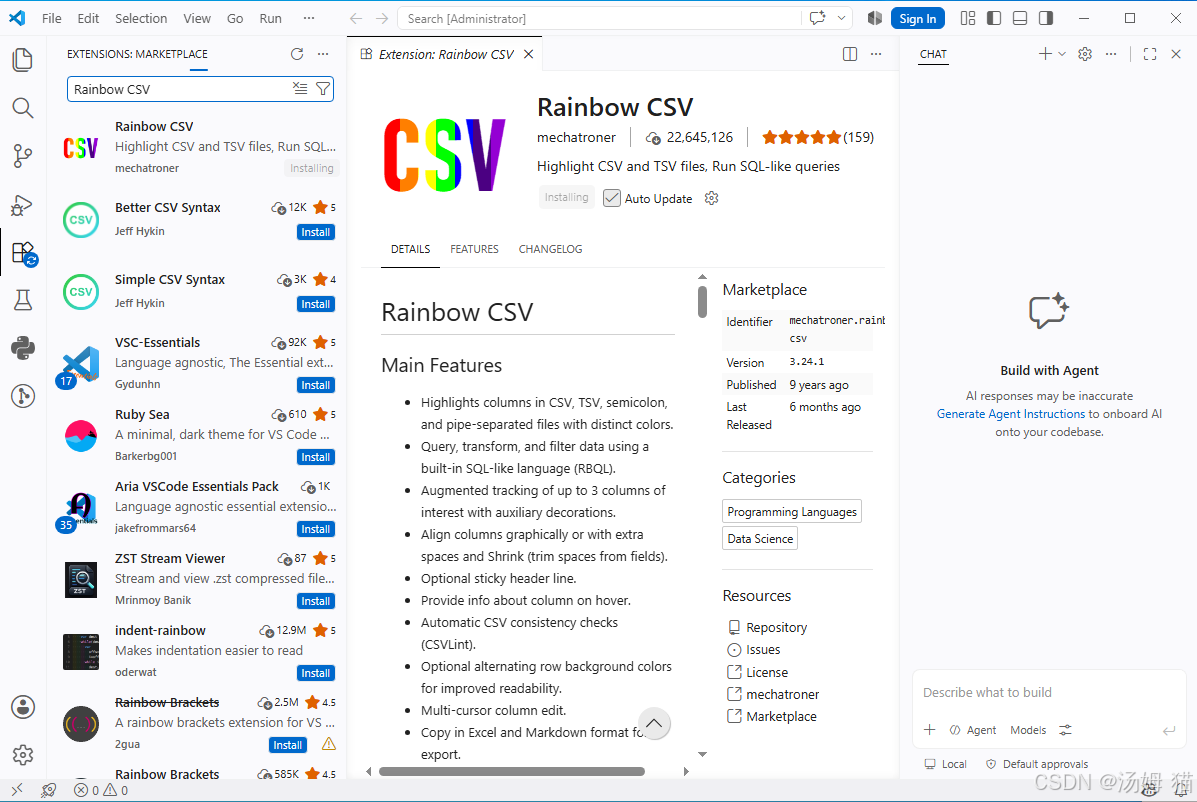Install the indent-rainbow extension
1197x802 pixels.
click(x=315, y=673)
